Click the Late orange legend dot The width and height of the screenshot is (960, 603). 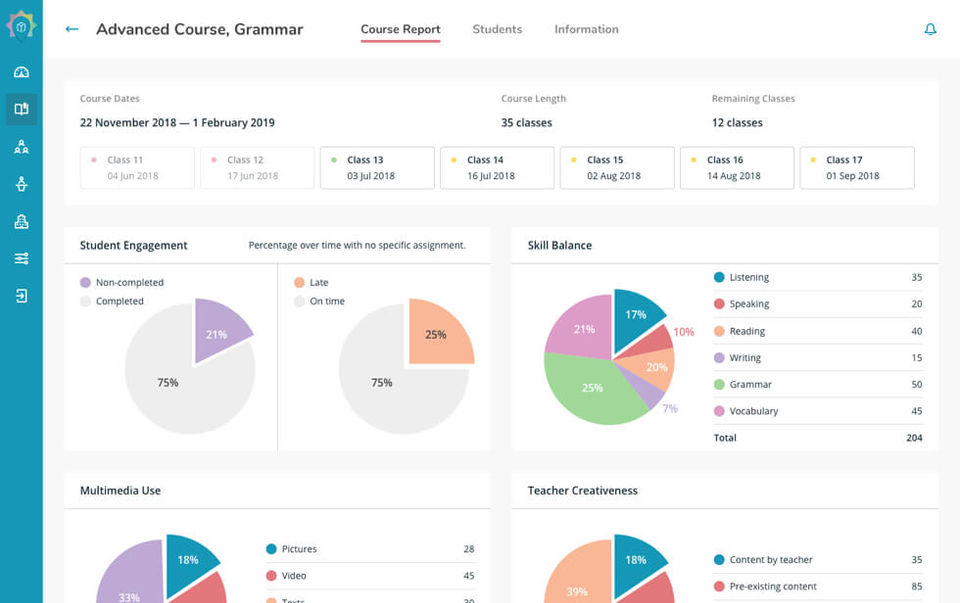click(x=299, y=282)
